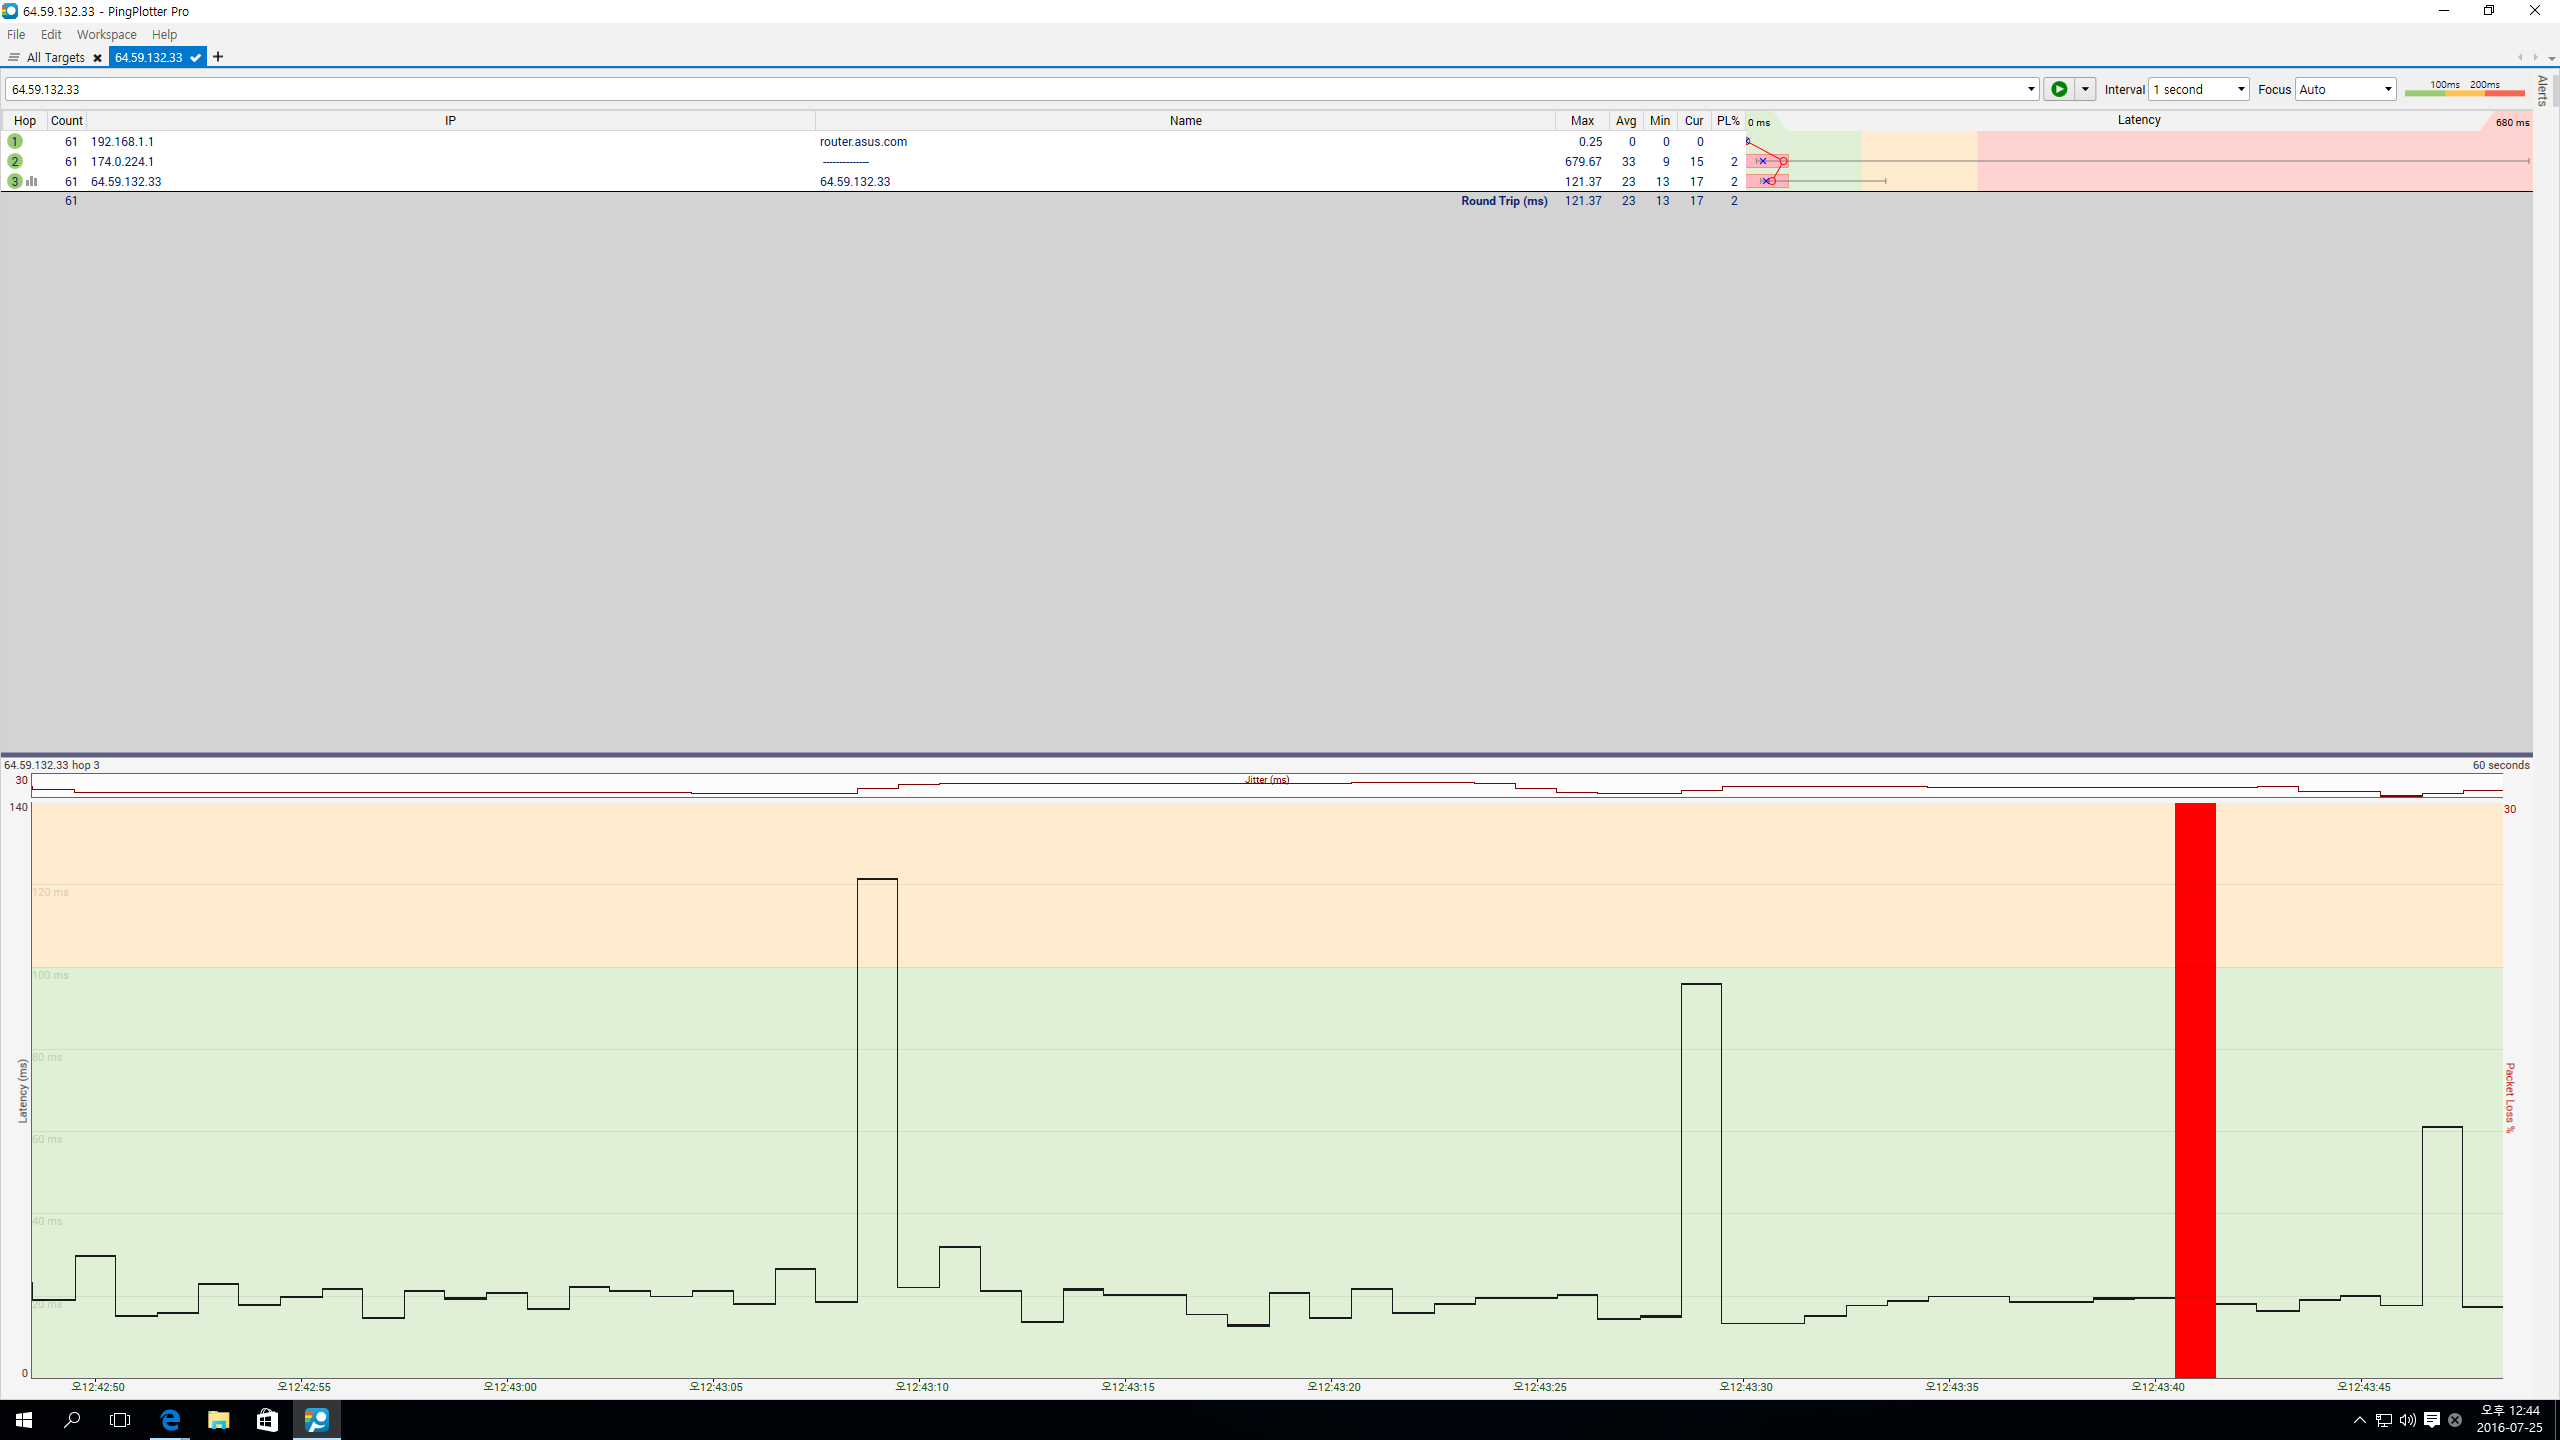The image size is (2560, 1440).
Task: Launch Microsoft Edge from the taskbar
Action: click(x=170, y=1420)
